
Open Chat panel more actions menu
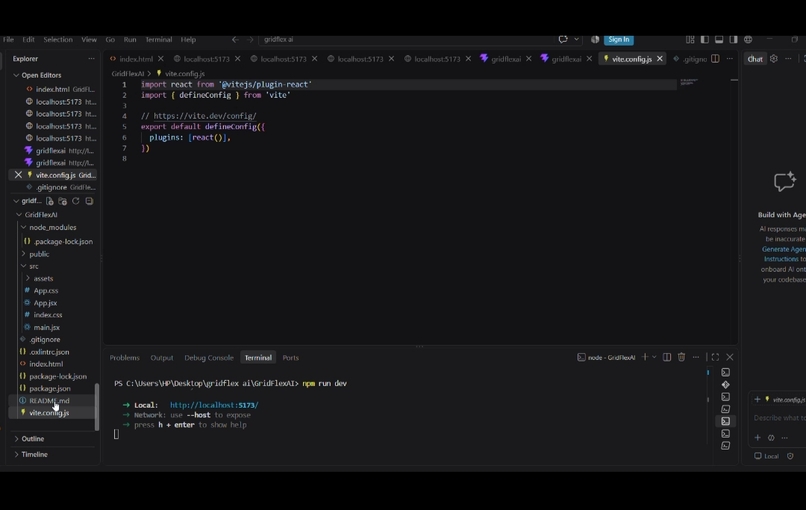coord(788,59)
